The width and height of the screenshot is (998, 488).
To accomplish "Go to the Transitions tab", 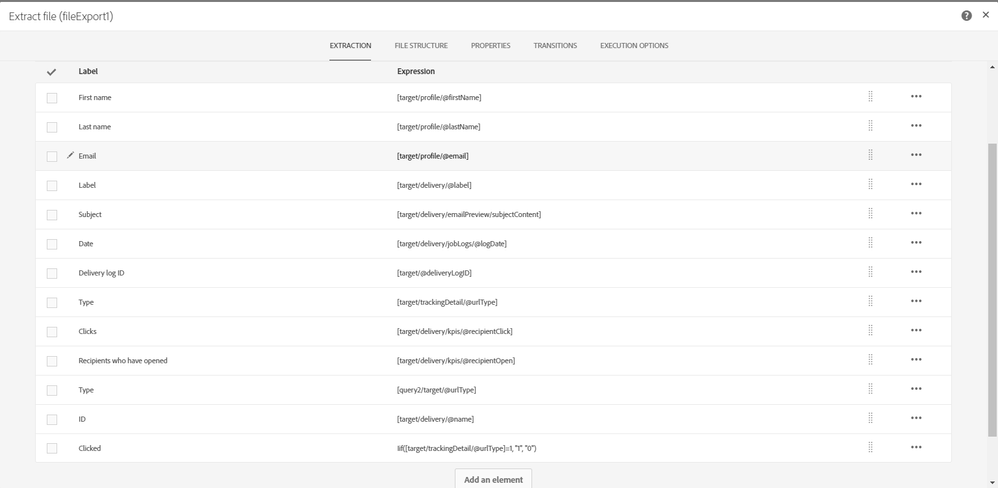I will (x=555, y=46).
